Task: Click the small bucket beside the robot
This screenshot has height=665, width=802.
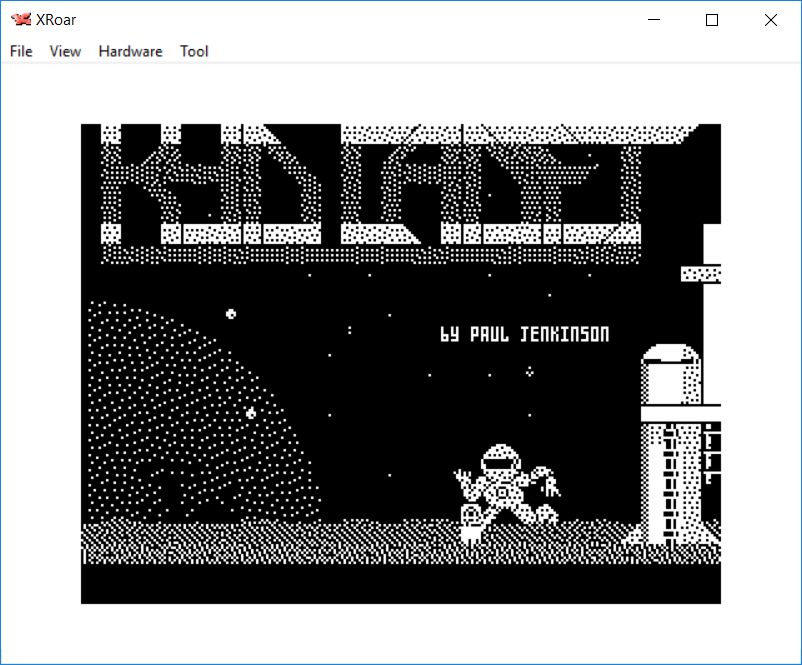Action: pyautogui.click(x=470, y=520)
